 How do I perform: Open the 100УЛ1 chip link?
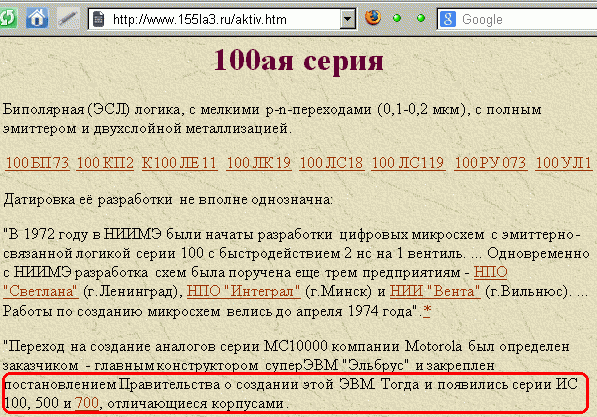[x=563, y=163]
